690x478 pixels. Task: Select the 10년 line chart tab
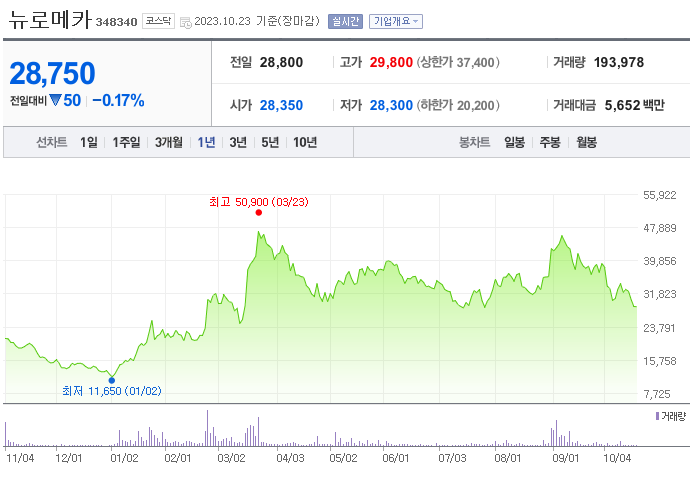tap(305, 142)
